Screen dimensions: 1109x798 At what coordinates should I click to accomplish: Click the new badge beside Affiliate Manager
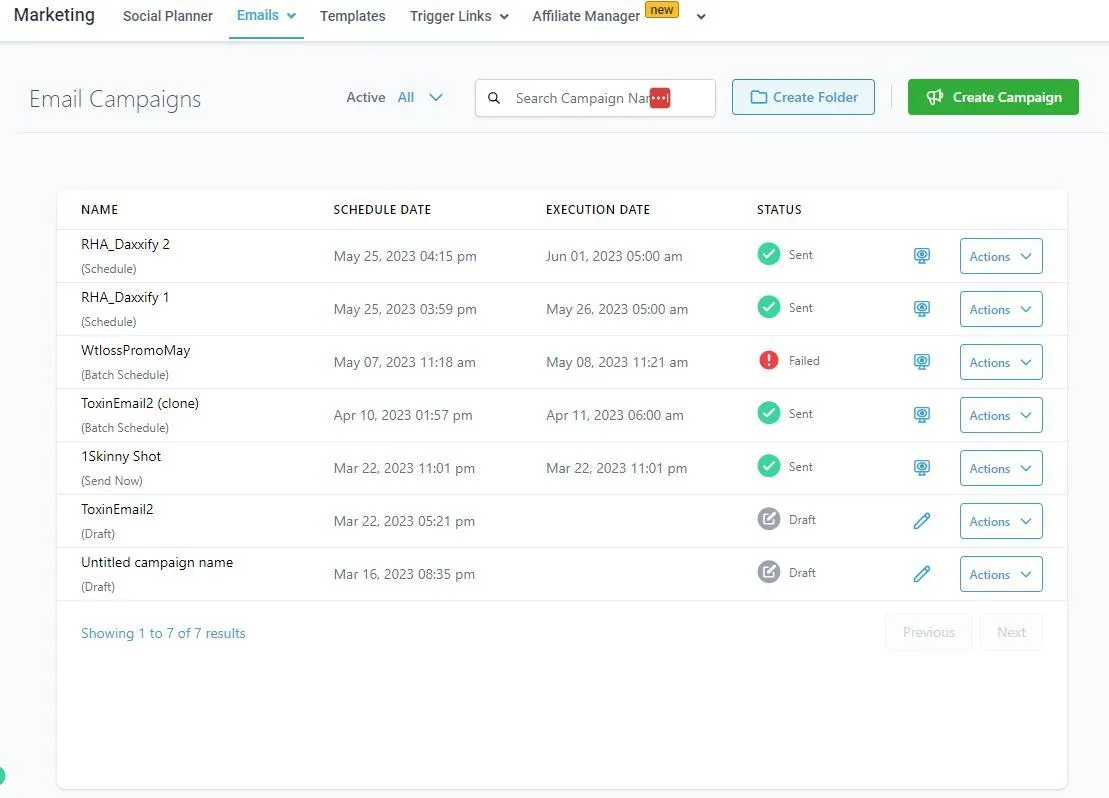(x=661, y=10)
